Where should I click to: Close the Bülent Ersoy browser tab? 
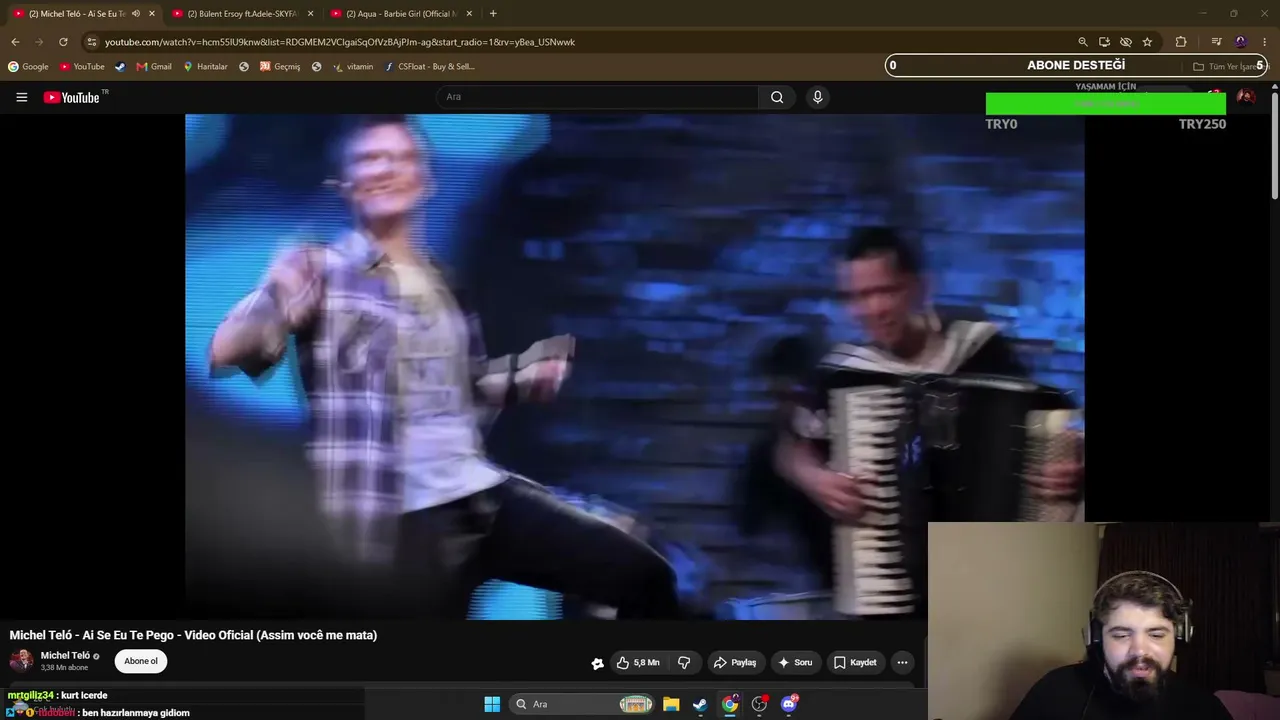(310, 14)
